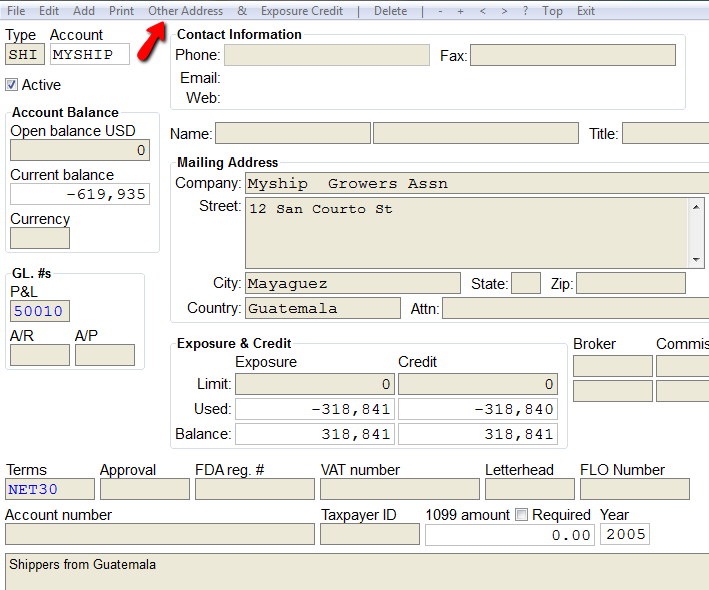The height and width of the screenshot is (590, 709).
Task: Click the Company field Myship Growers Assn
Action: 477,183
